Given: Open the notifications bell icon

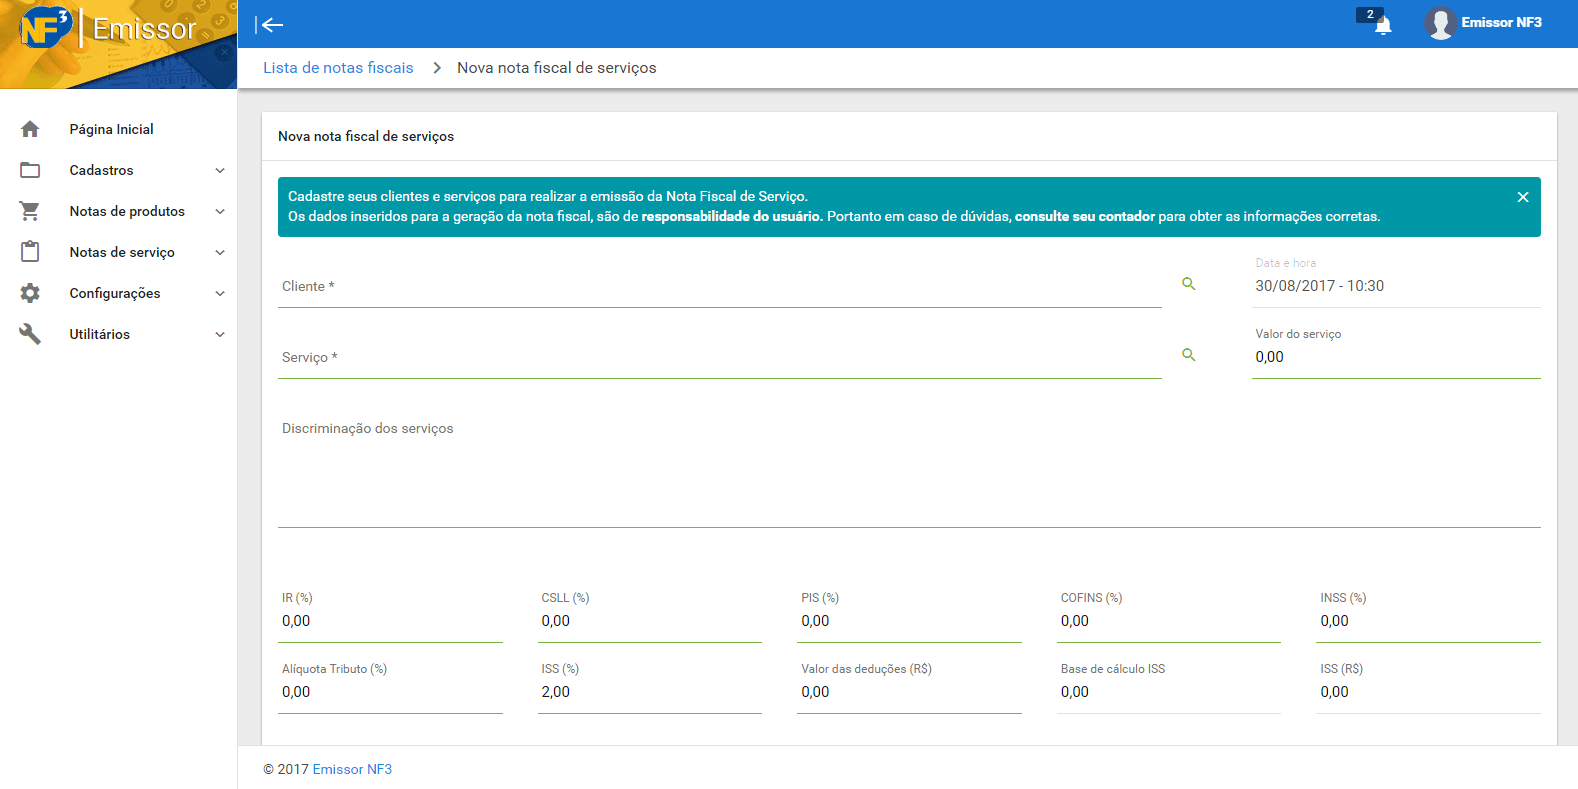Looking at the screenshot, I should (1382, 25).
